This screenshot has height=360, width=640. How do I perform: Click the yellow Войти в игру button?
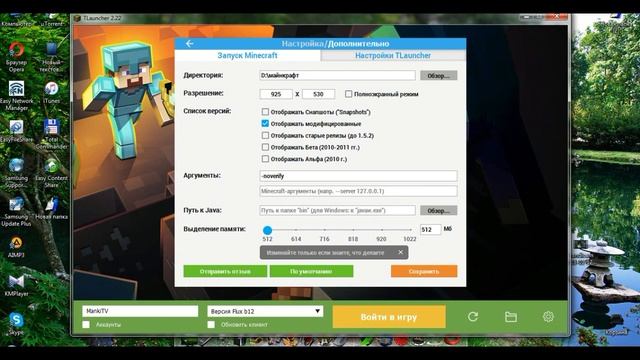[389, 317]
